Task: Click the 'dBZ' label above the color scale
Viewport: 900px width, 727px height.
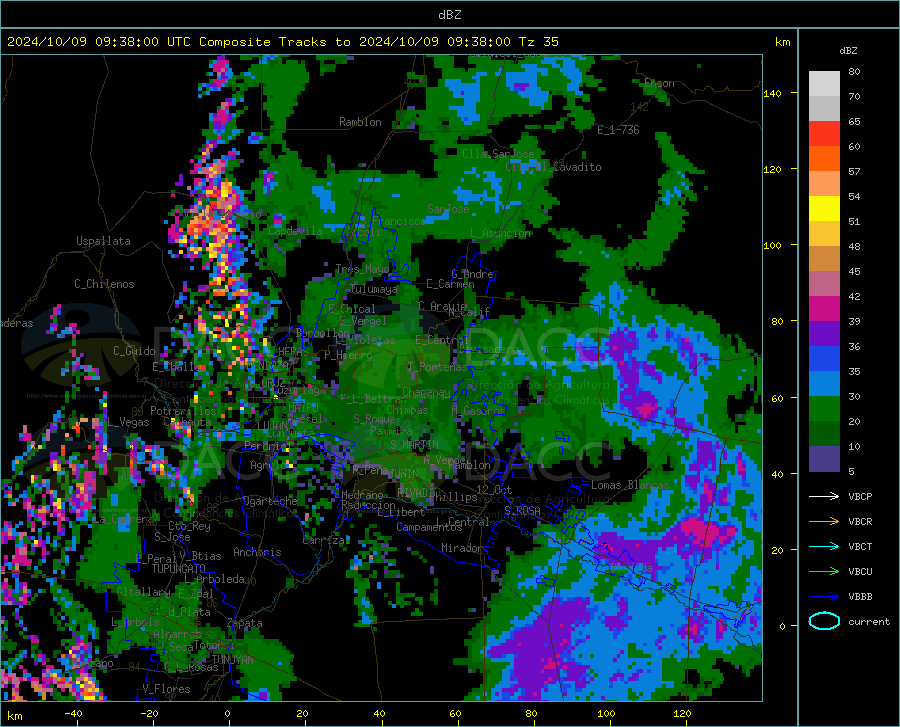Action: (848, 50)
